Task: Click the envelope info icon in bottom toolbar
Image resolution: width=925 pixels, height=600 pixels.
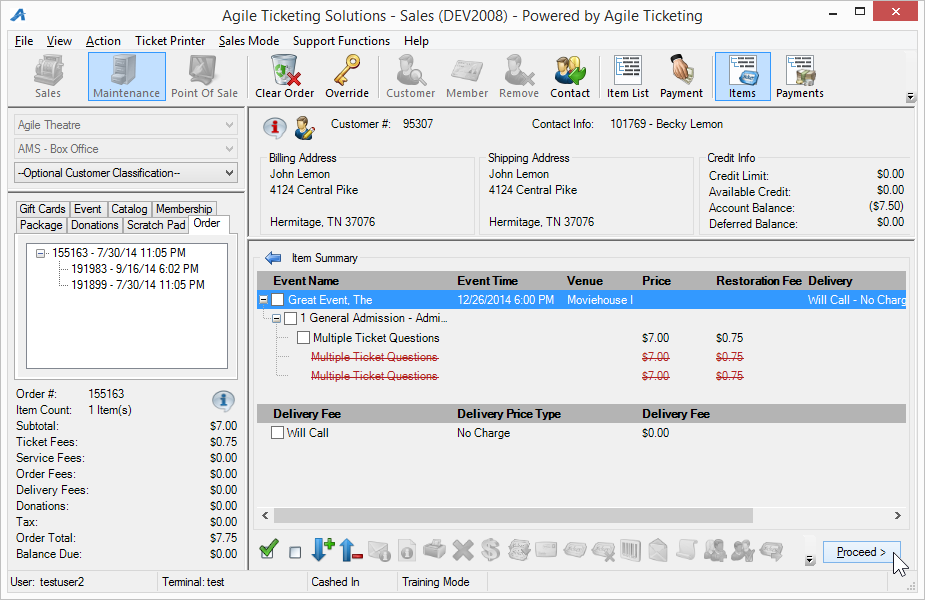Action: (x=378, y=550)
